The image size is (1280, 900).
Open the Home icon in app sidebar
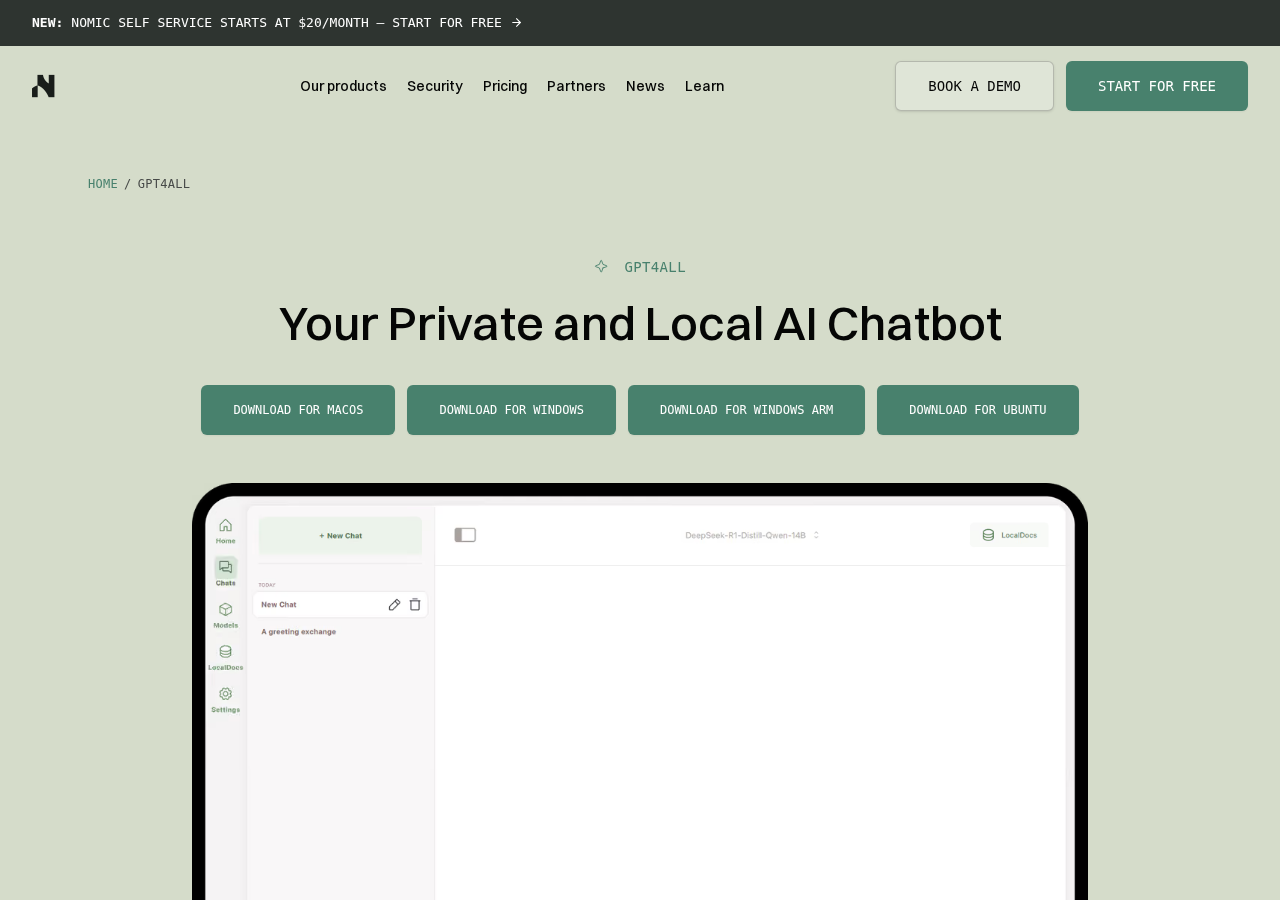pos(225,525)
